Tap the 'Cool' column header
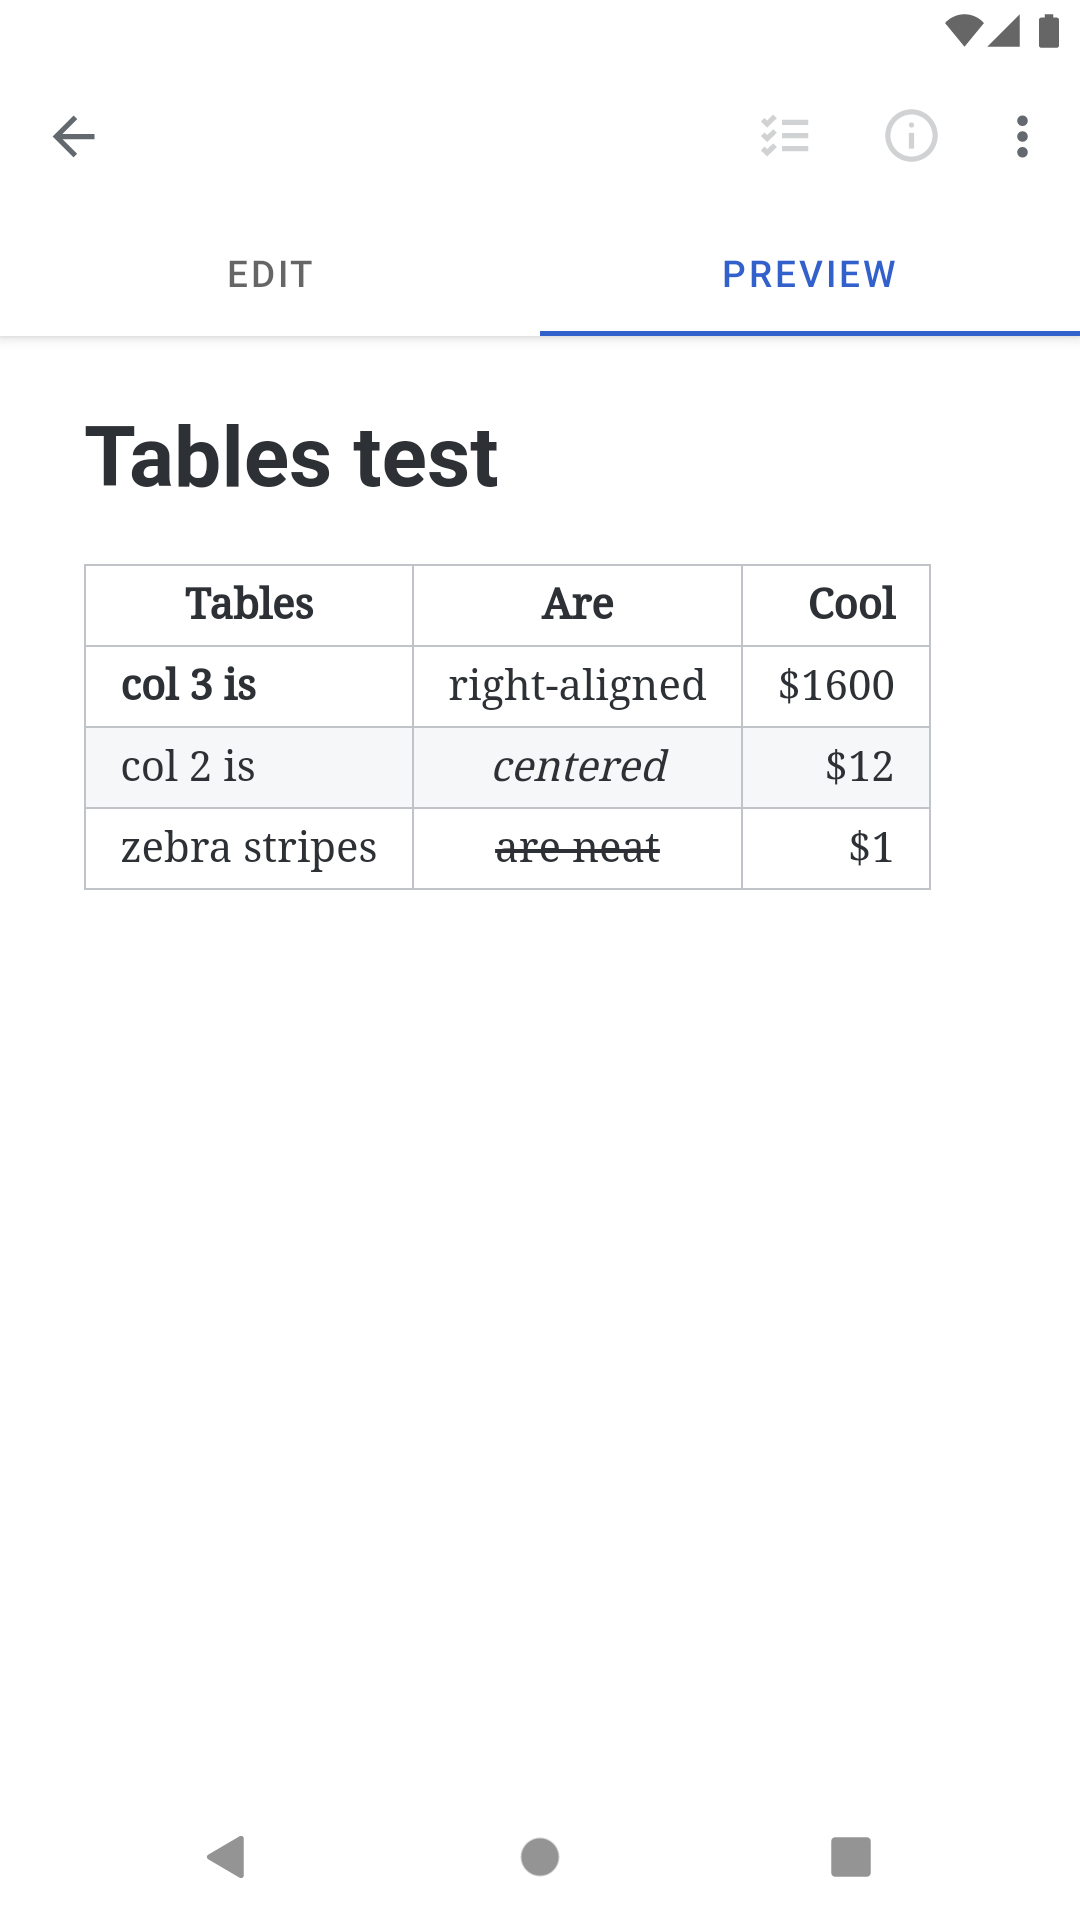 tap(852, 604)
